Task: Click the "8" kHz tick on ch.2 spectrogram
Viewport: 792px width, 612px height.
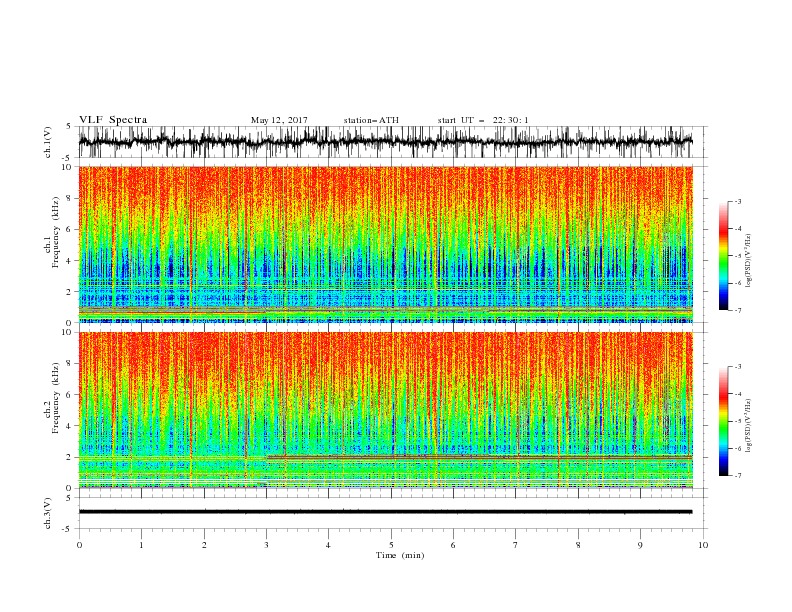Action: click(69, 363)
